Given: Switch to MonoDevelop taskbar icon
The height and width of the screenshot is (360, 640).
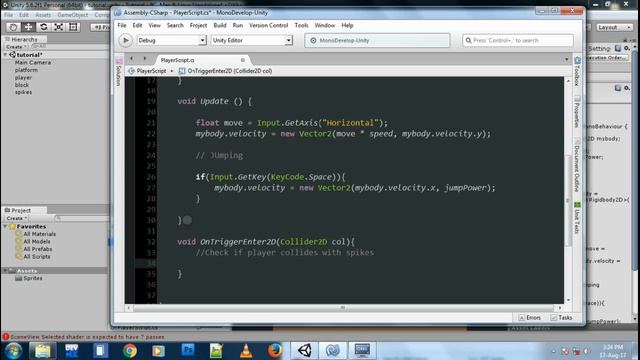Looking at the screenshot, I should (x=333, y=350).
